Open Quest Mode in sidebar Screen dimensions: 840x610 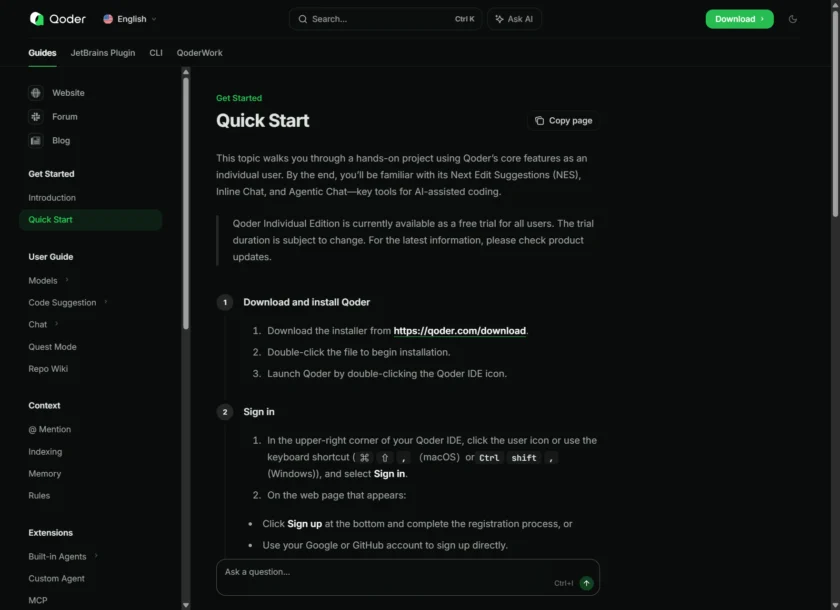[x=52, y=347]
